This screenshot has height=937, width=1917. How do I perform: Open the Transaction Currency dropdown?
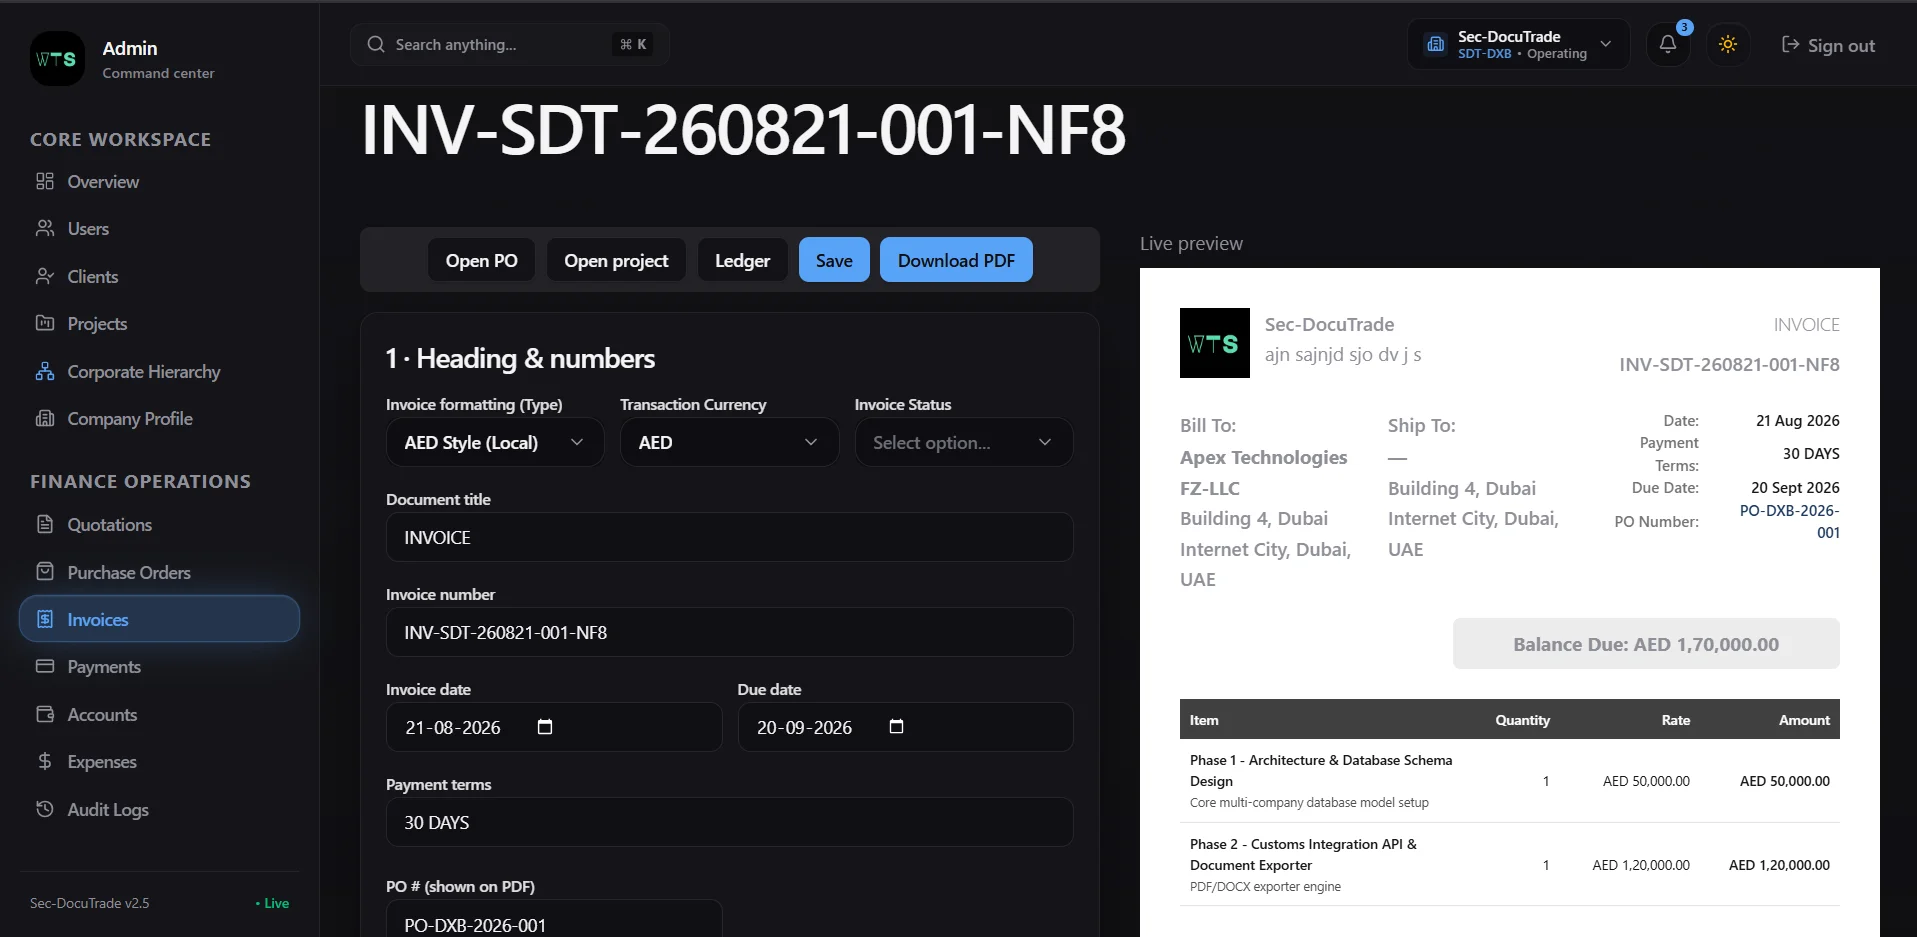[x=729, y=442]
